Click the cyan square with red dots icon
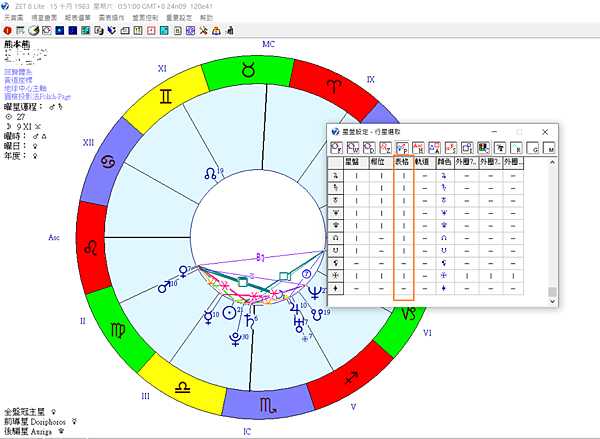 pyautogui.click(x=164, y=31)
